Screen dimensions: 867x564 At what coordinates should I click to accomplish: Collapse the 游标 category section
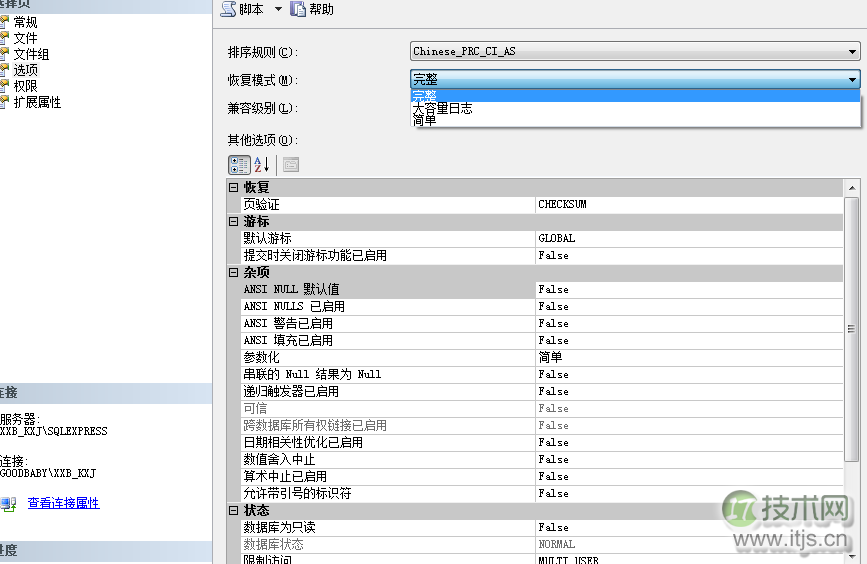(234, 221)
